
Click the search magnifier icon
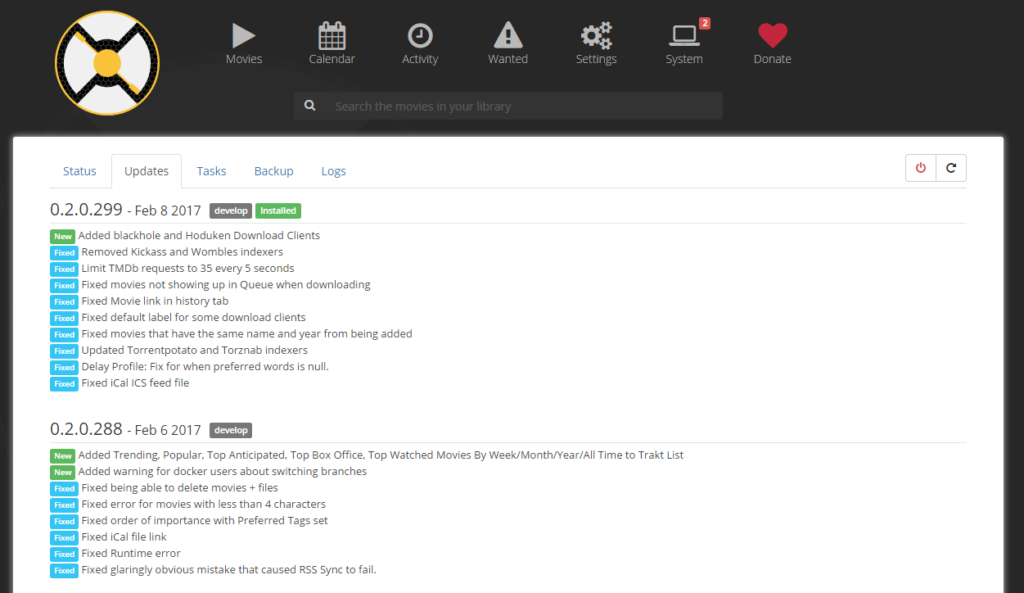tap(310, 105)
